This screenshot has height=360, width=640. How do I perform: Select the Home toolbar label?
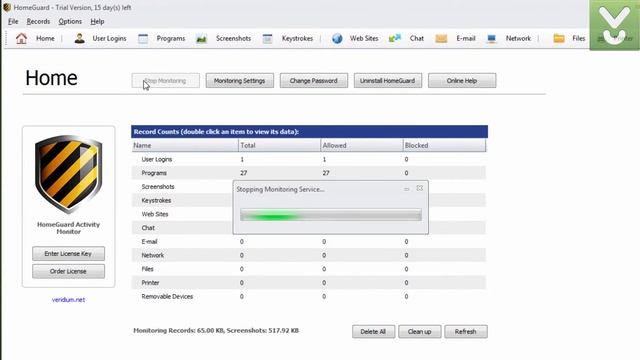[x=45, y=38]
